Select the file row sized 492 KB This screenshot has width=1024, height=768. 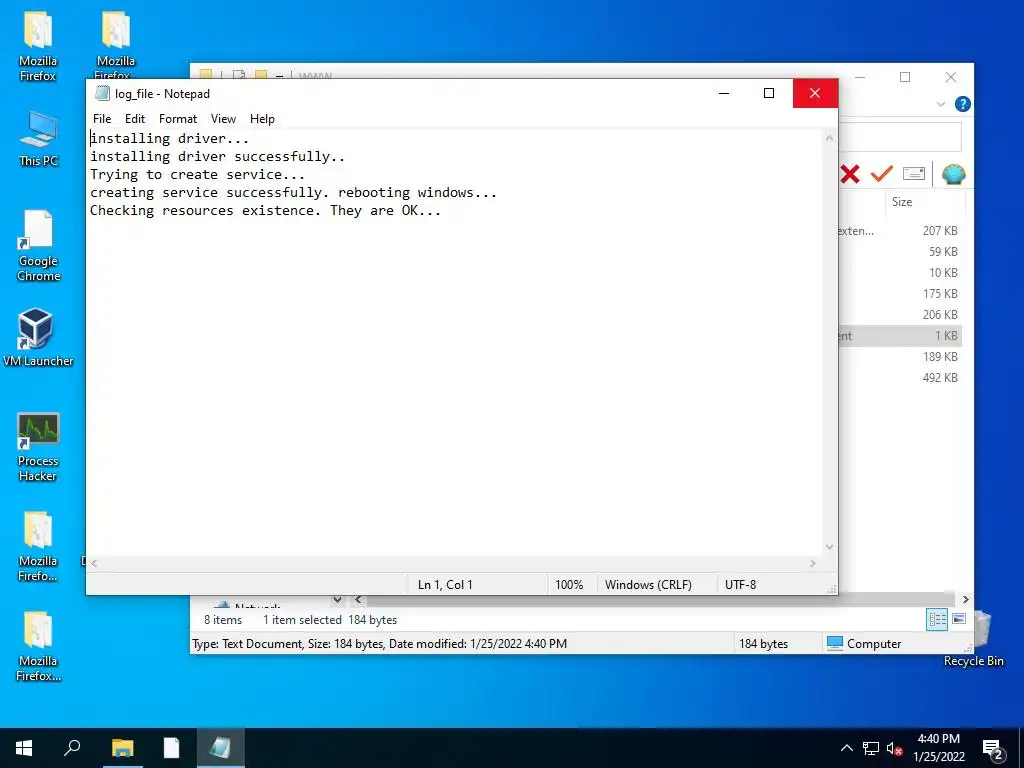pyautogui.click(x=900, y=377)
